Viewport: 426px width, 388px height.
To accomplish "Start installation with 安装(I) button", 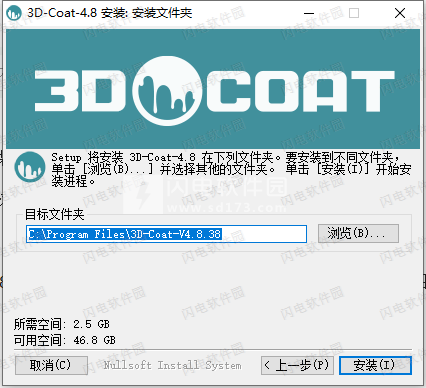I will [375, 365].
